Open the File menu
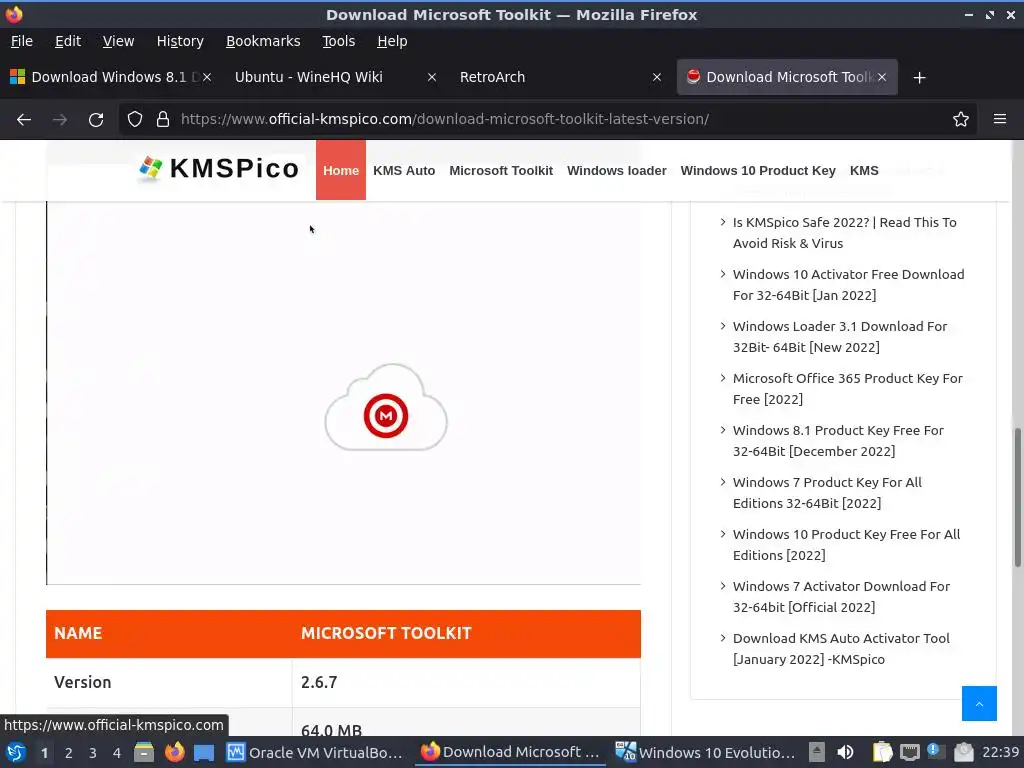 pos(22,41)
